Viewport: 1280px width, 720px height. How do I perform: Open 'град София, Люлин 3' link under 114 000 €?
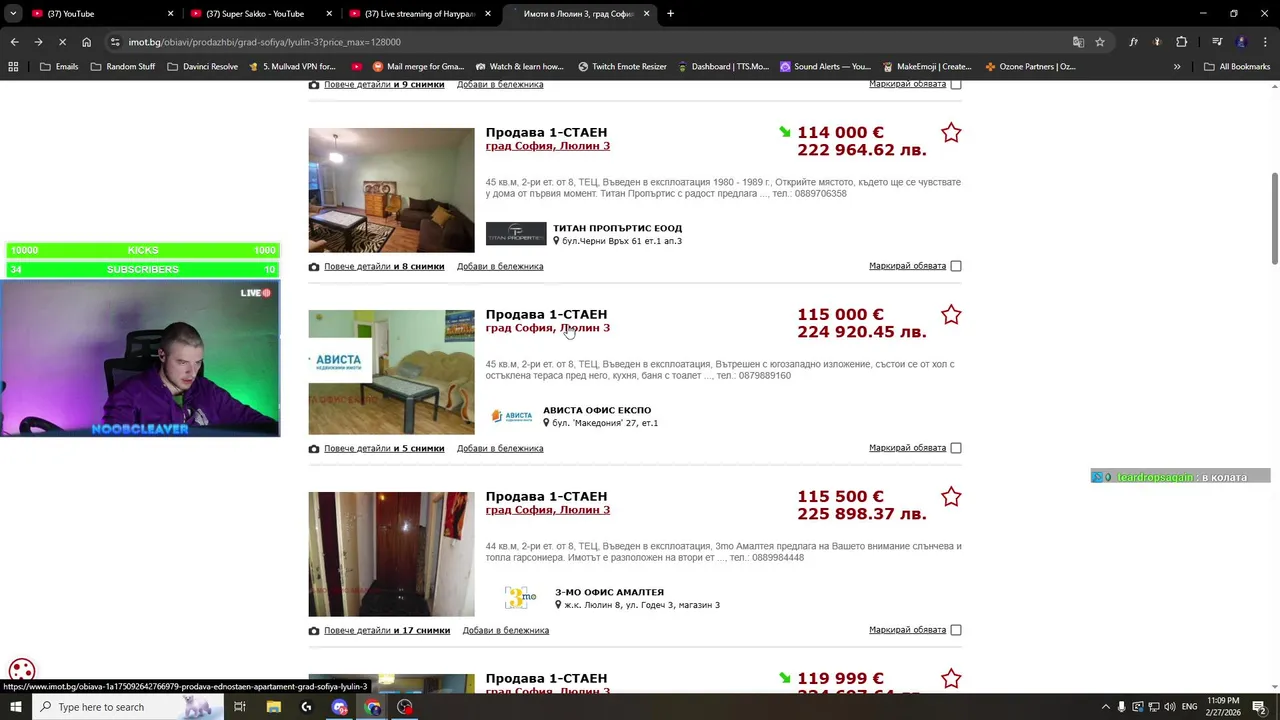(547, 146)
